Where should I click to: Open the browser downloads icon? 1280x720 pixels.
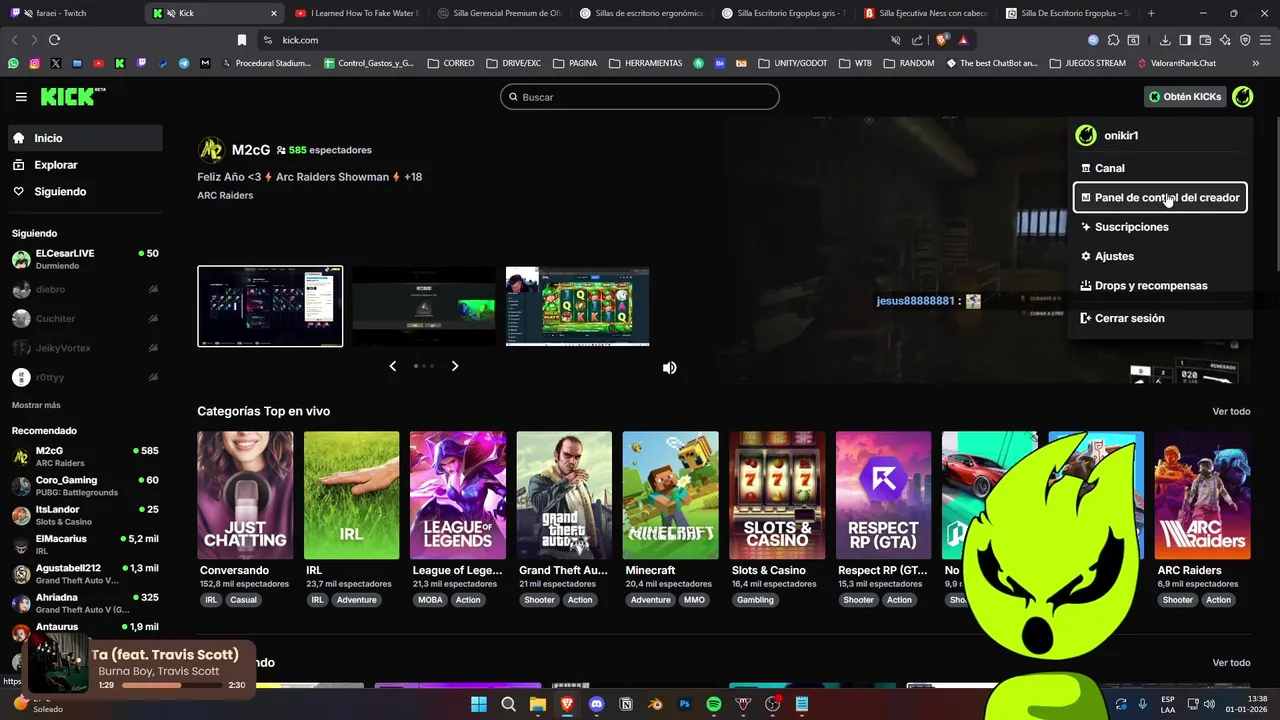click(1165, 40)
